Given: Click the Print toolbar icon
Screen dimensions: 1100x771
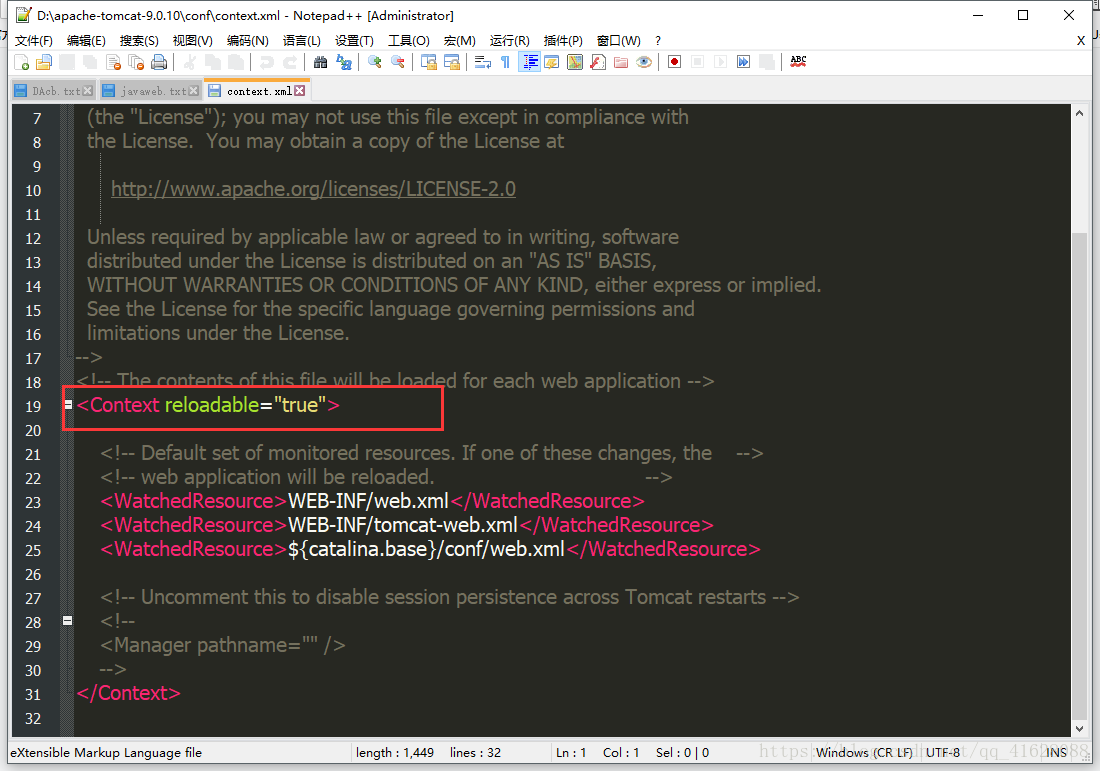Looking at the screenshot, I should [159, 62].
